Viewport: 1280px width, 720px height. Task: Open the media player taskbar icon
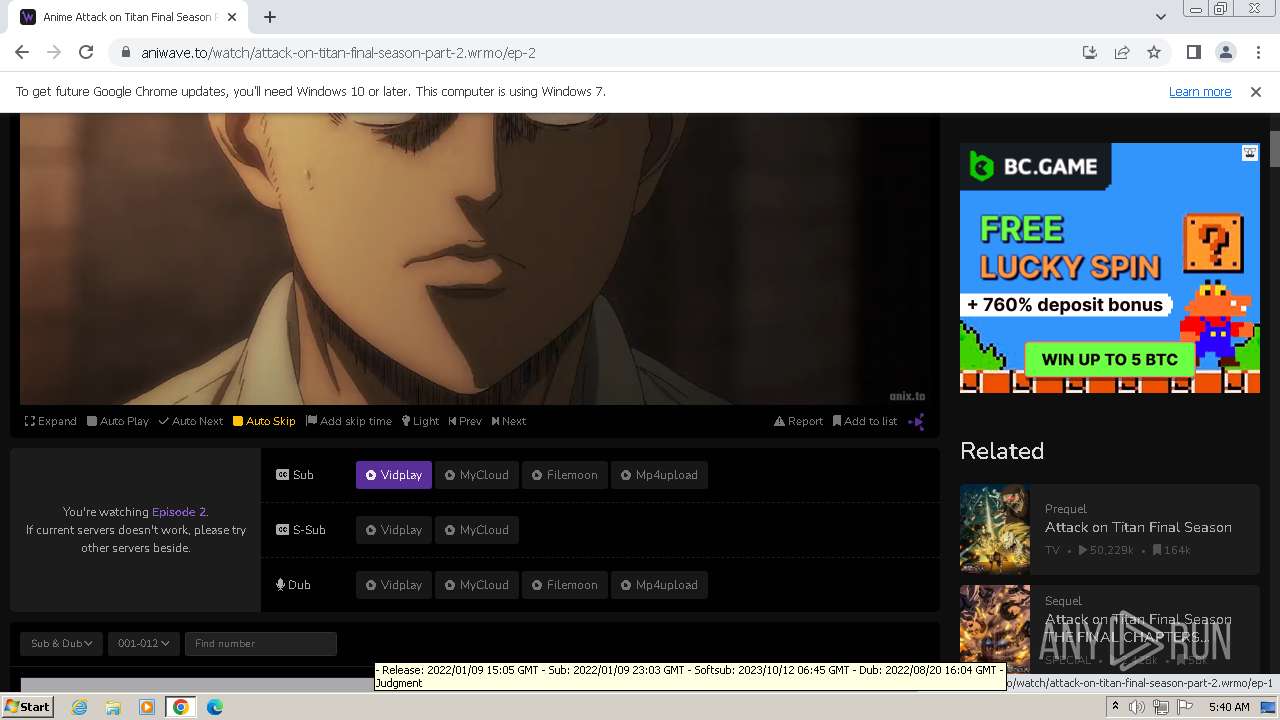[x=147, y=707]
